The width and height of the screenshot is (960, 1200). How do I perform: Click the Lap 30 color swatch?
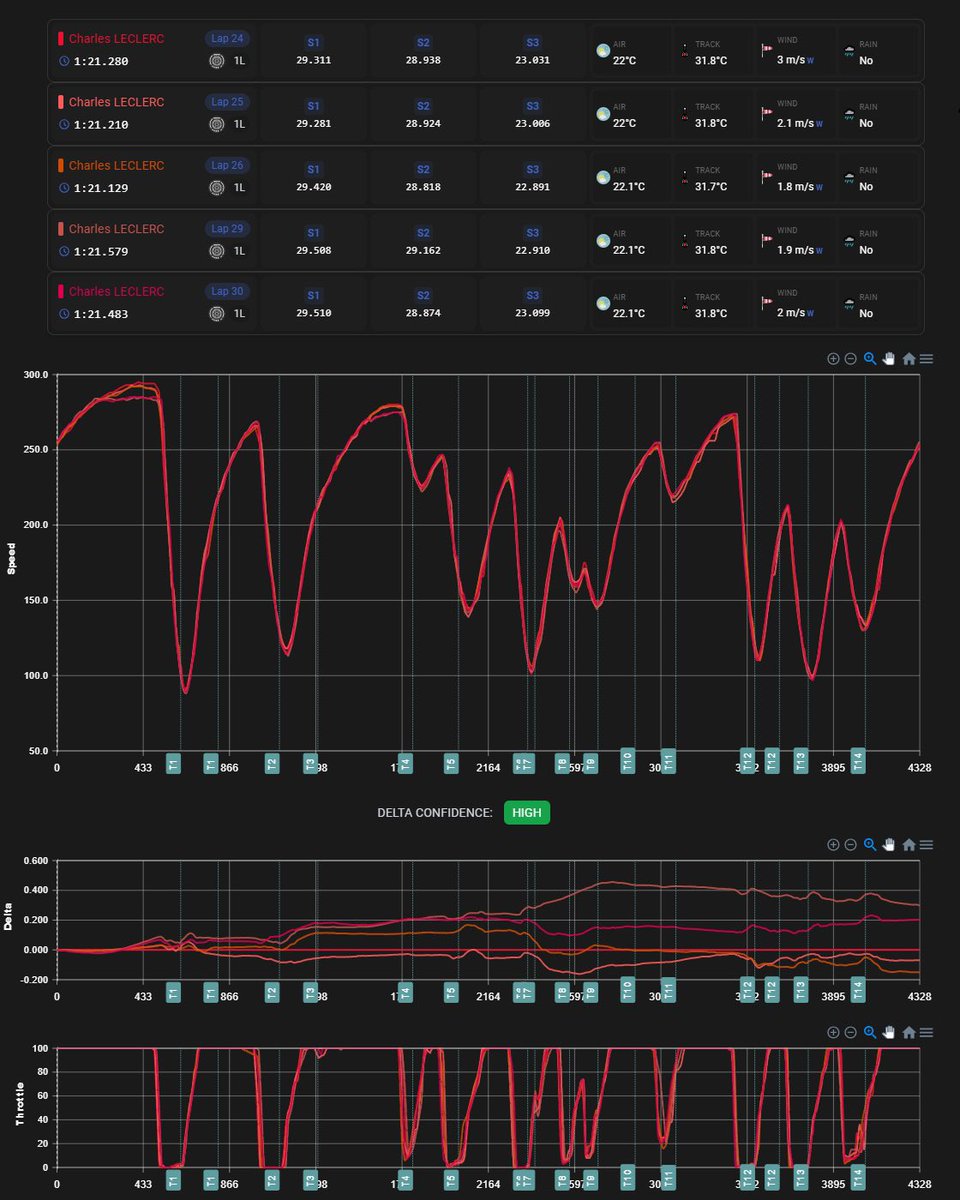(x=61, y=292)
